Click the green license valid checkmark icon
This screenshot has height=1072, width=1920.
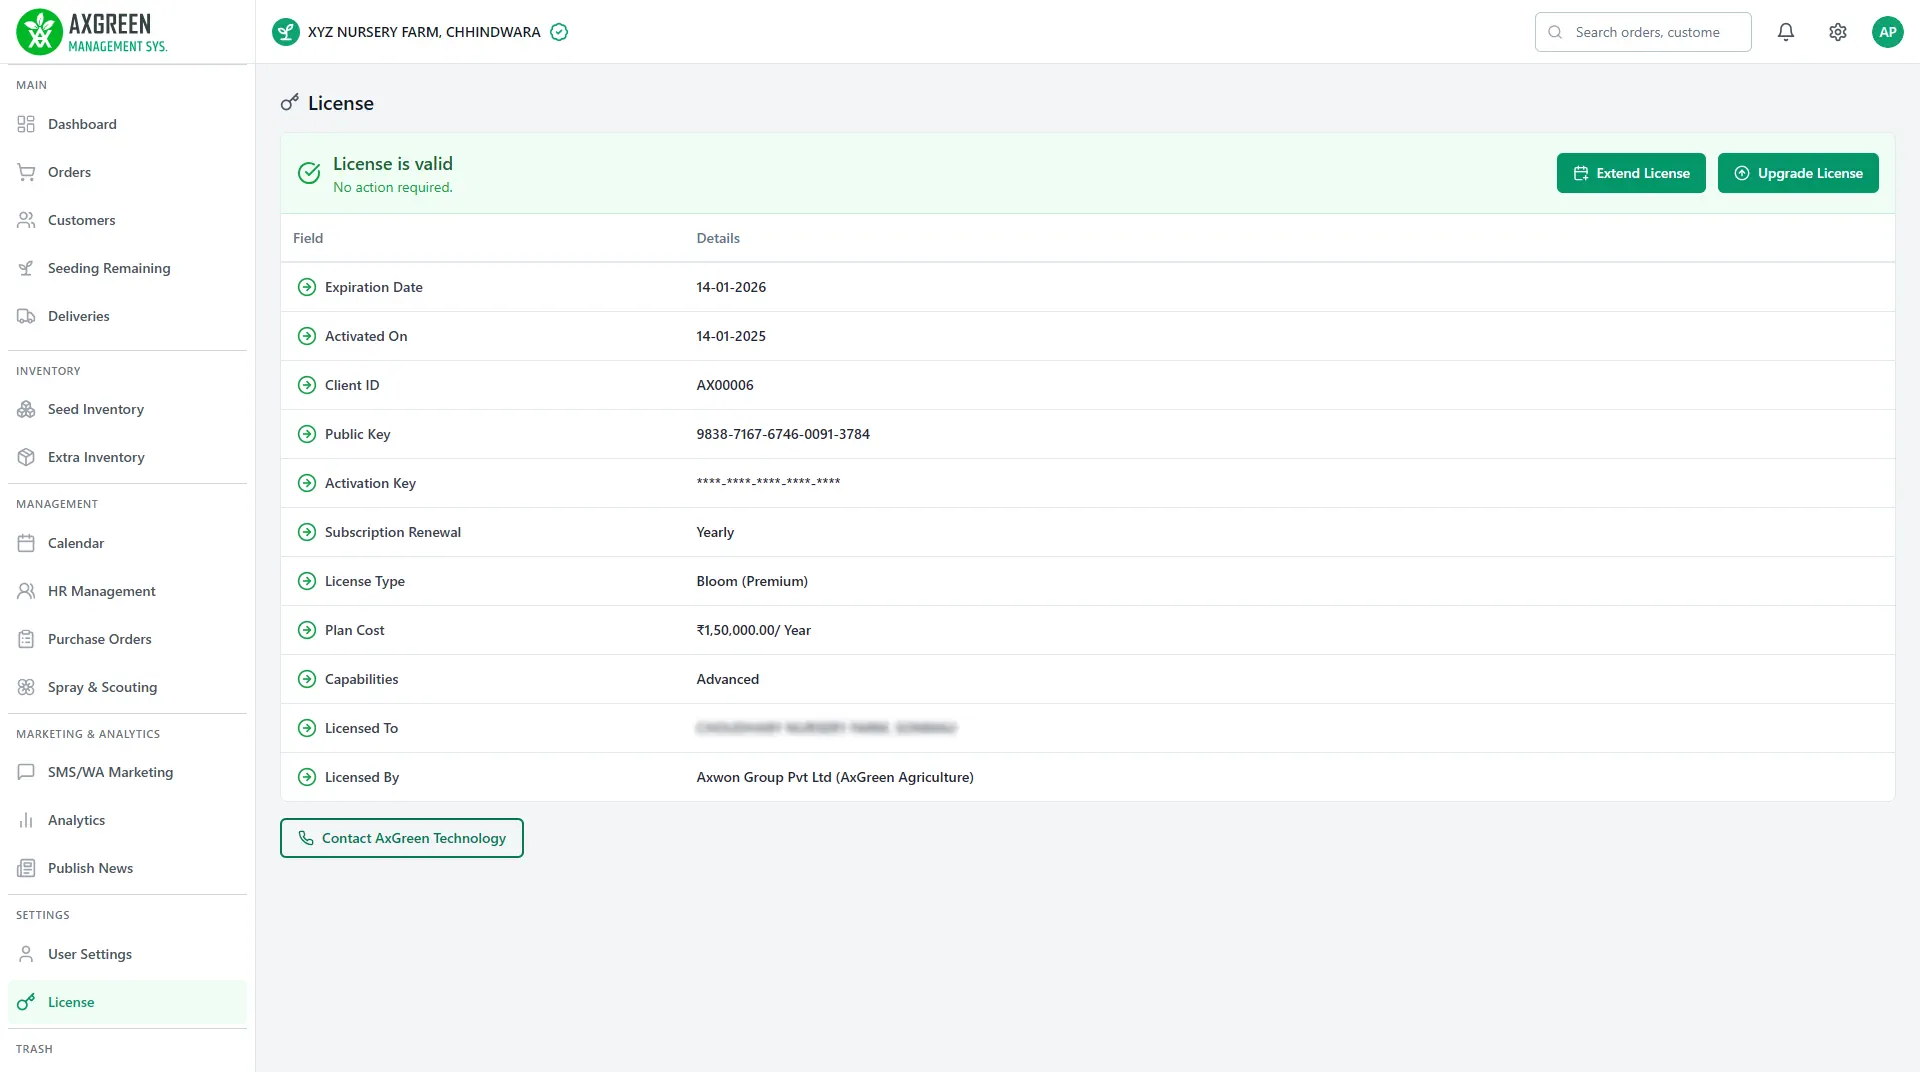[310, 173]
